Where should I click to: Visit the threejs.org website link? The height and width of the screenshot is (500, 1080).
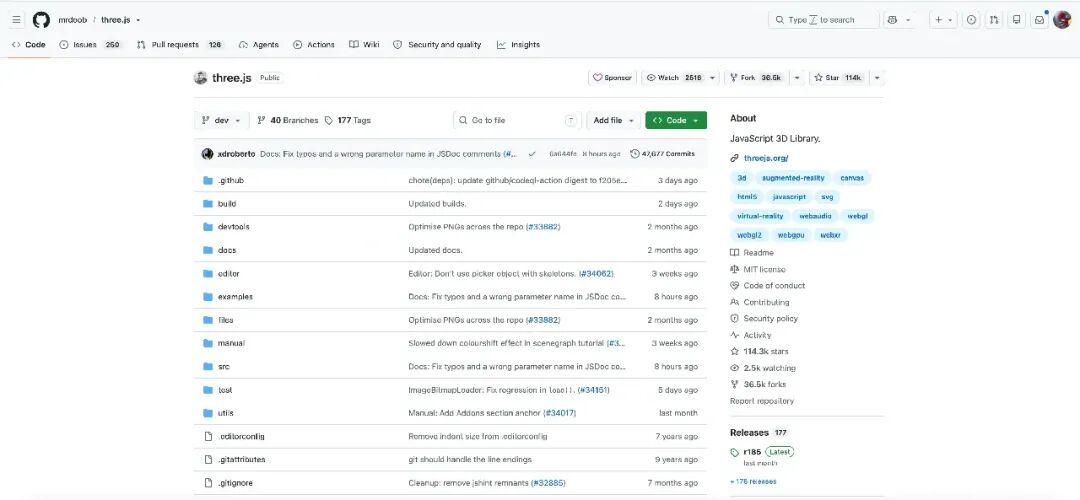point(766,158)
